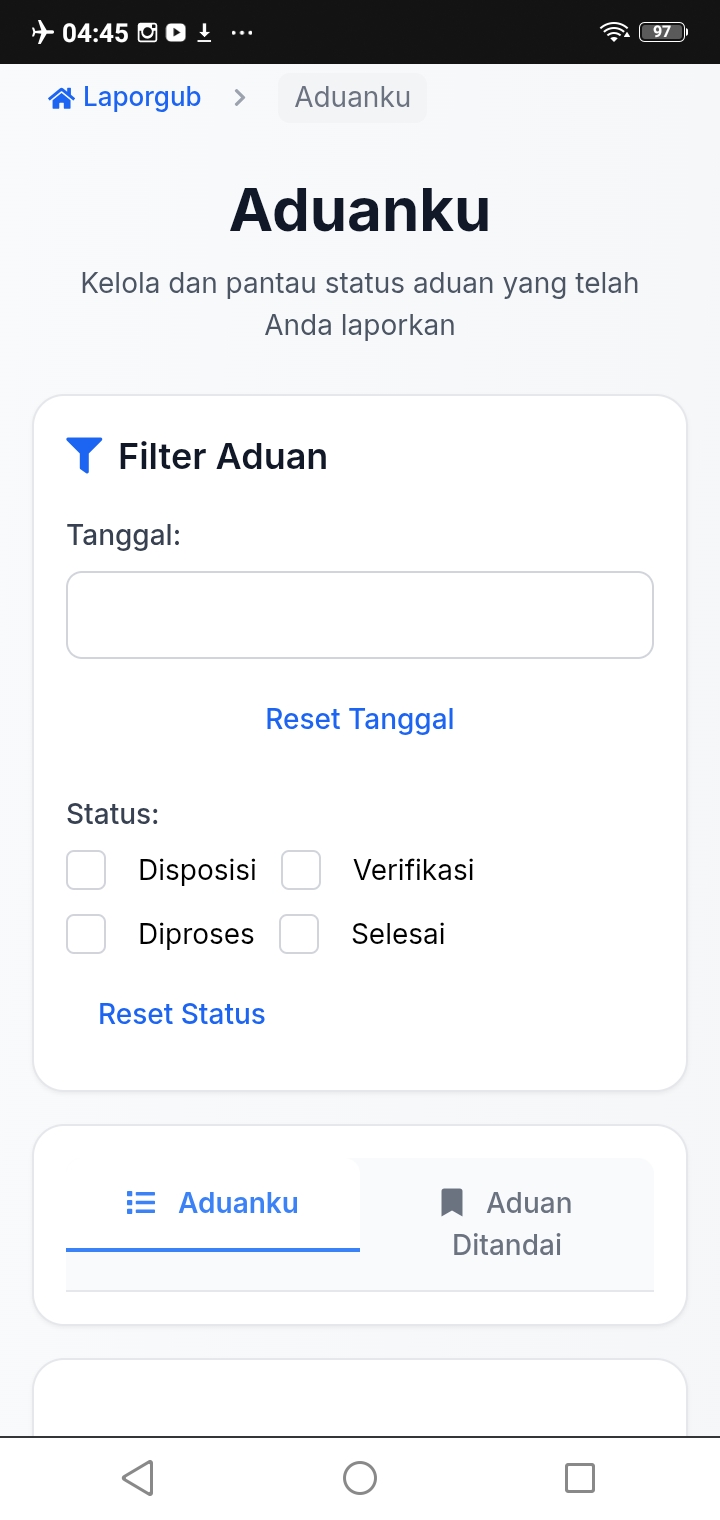The width and height of the screenshot is (720, 1520).
Task: Click the Reset Tanggal link
Action: [360, 719]
